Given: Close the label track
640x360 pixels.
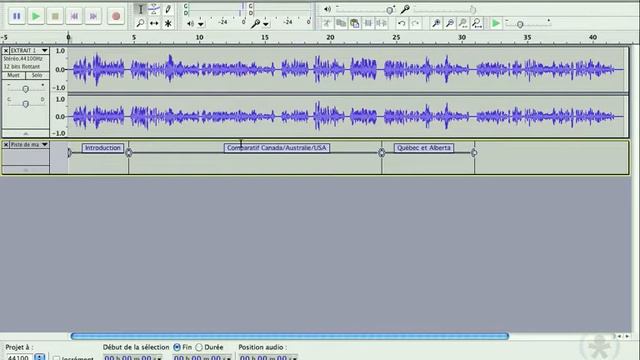Looking at the screenshot, I should (x=6, y=144).
